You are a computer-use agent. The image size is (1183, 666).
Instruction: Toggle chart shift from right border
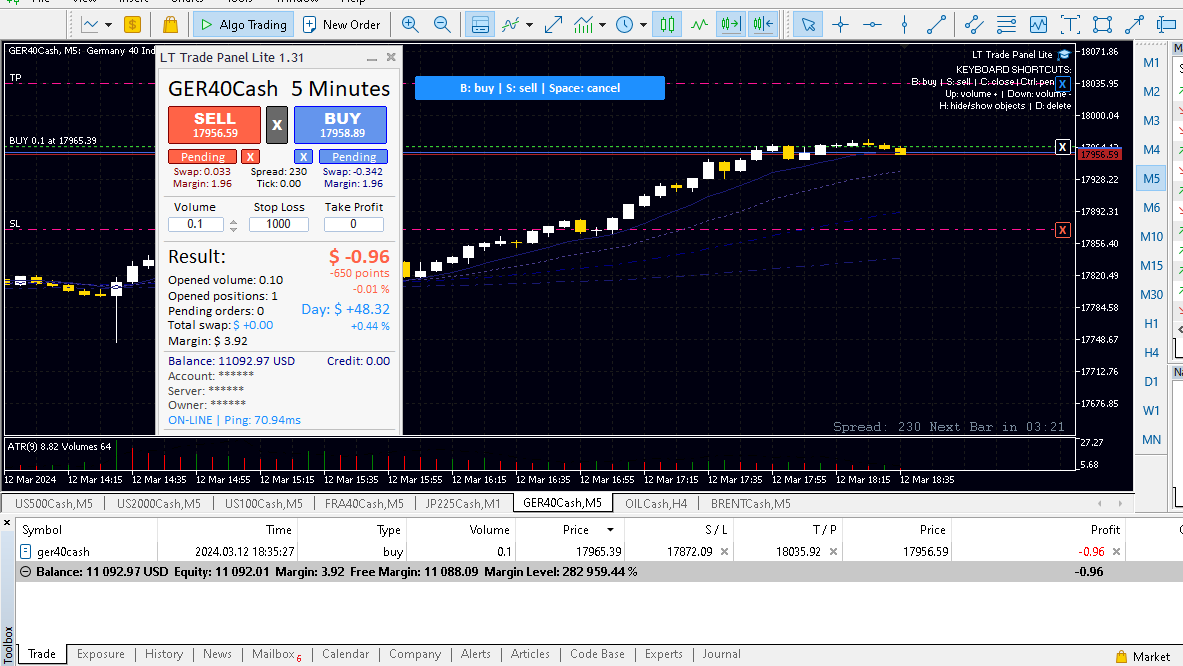763,25
